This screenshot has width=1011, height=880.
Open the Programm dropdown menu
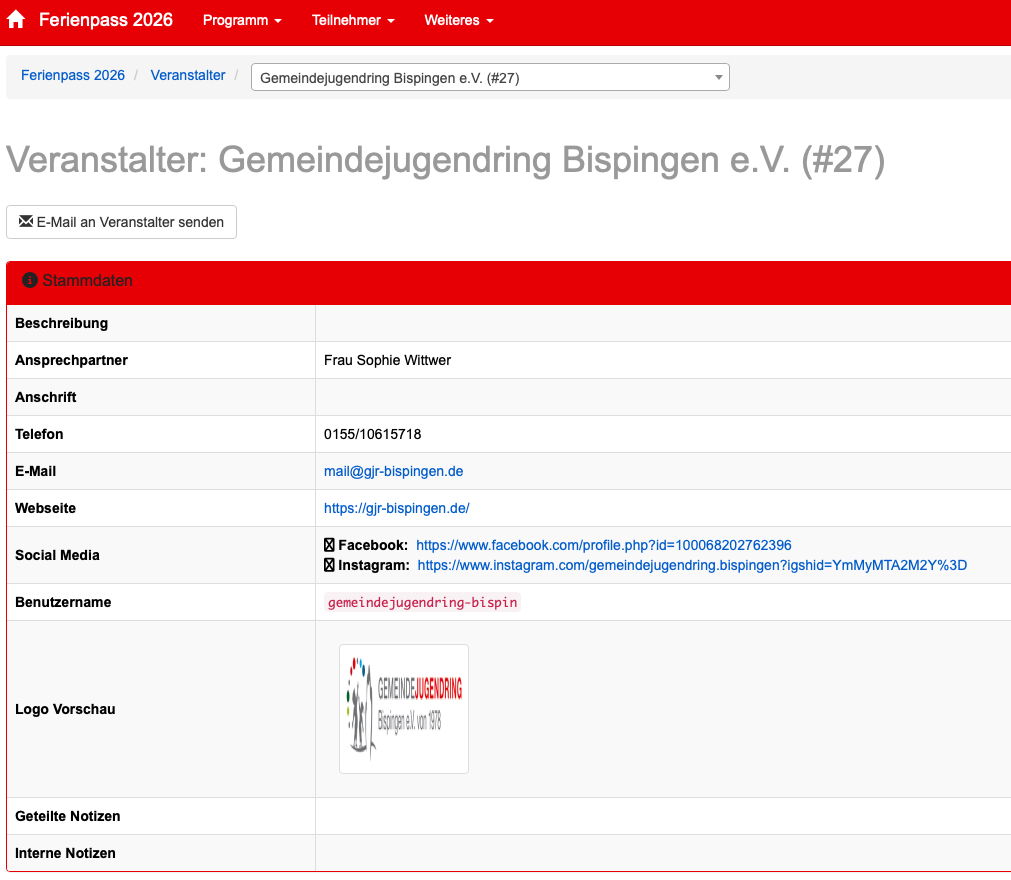tap(242, 20)
